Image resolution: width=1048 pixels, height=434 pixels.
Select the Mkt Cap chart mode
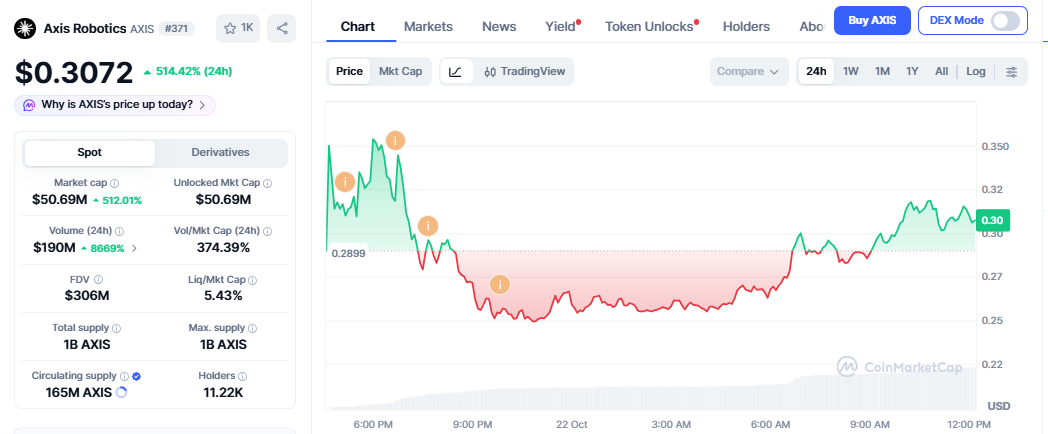point(400,72)
